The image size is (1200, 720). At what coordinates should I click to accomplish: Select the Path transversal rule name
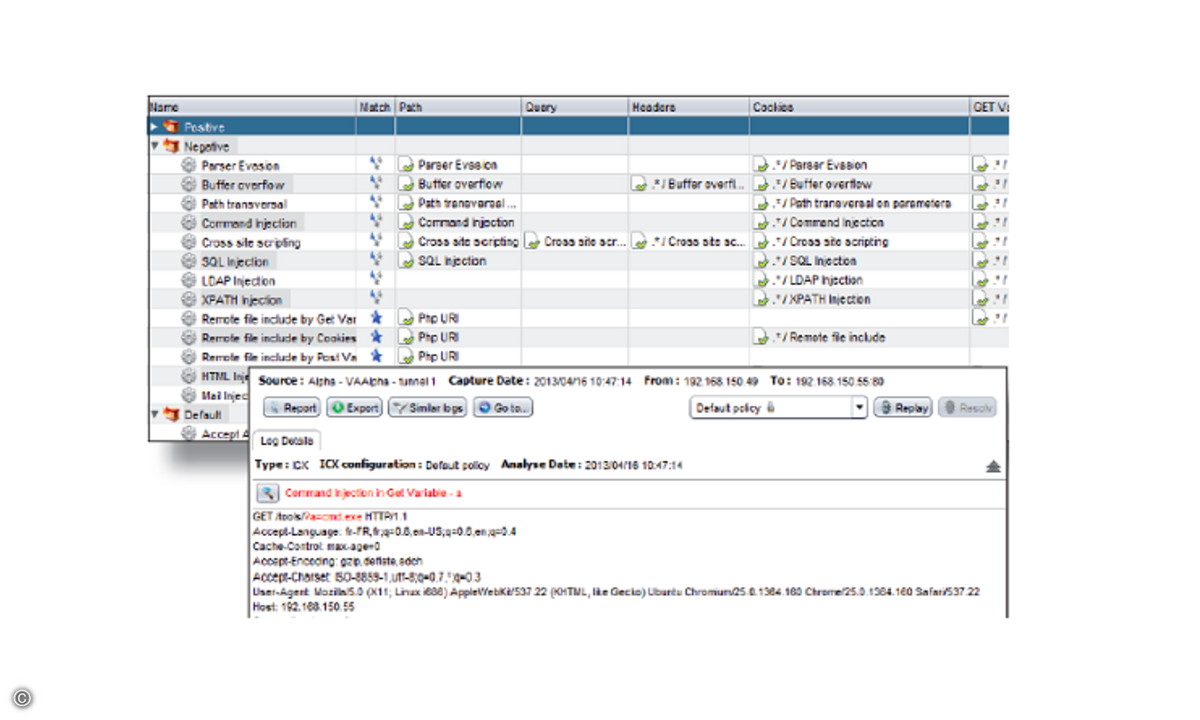pos(243,204)
